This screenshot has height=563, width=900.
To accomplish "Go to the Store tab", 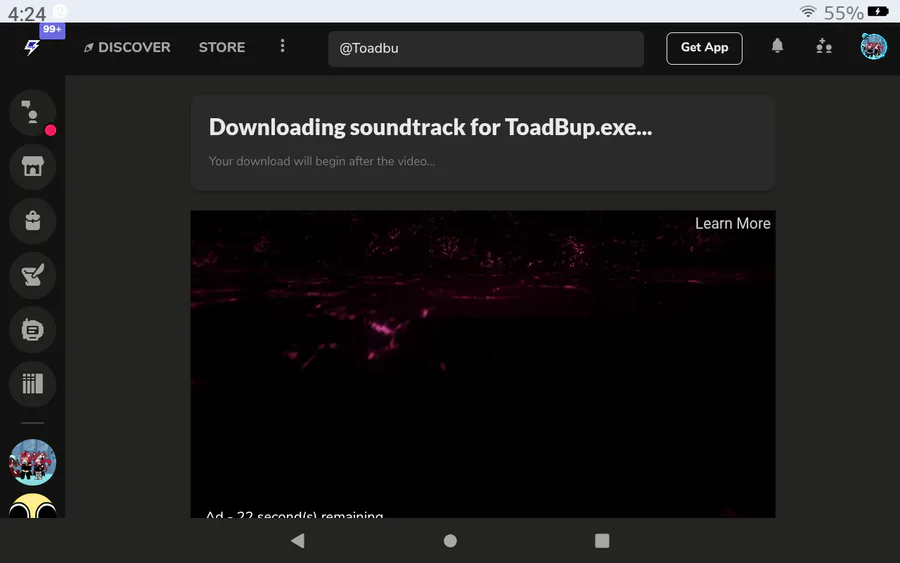I will 222,47.
